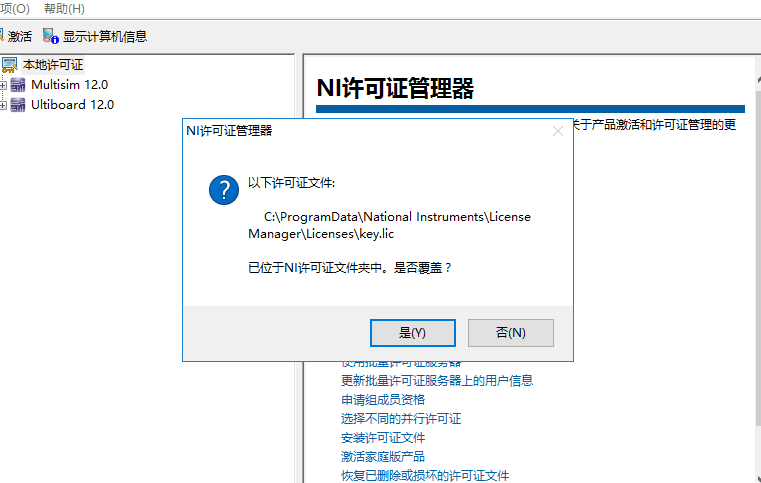The width and height of the screenshot is (761, 483).
Task: Open link 选择不同的并行许可证
Action: (401, 418)
